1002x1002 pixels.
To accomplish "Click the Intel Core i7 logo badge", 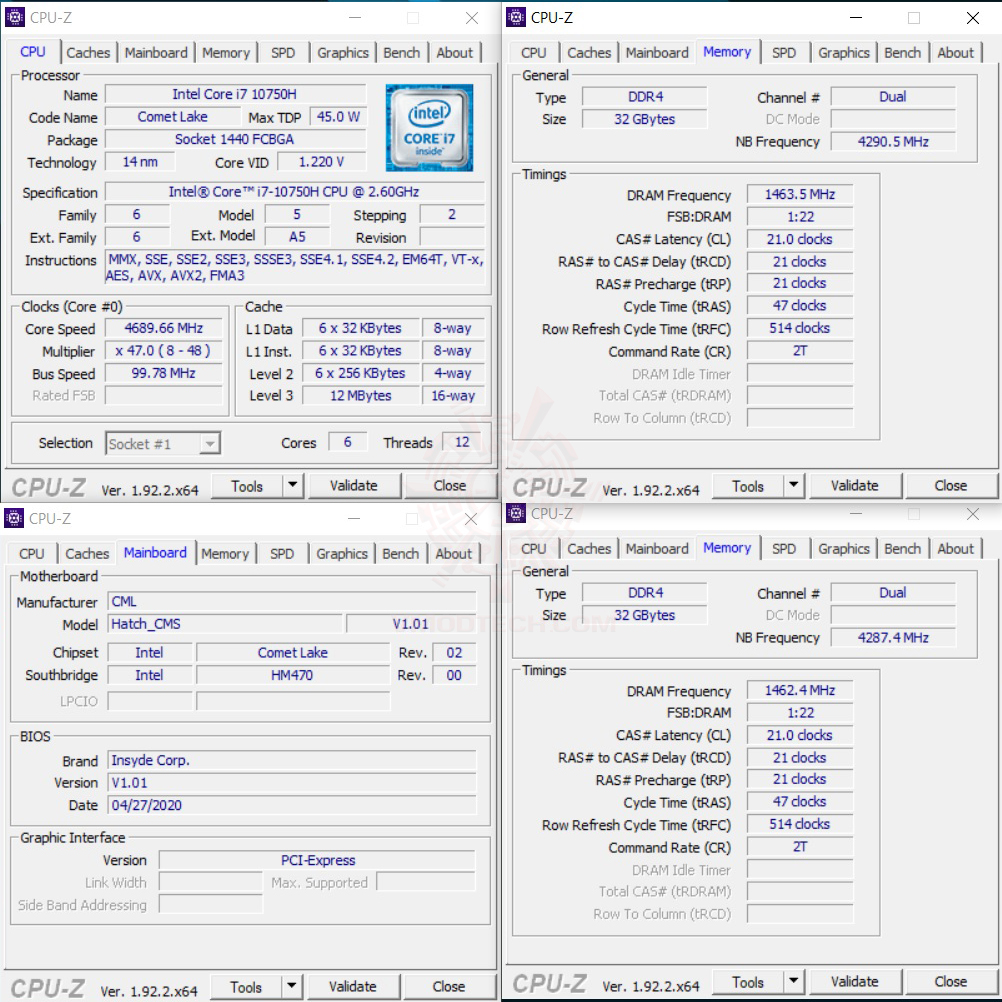I will point(429,128).
